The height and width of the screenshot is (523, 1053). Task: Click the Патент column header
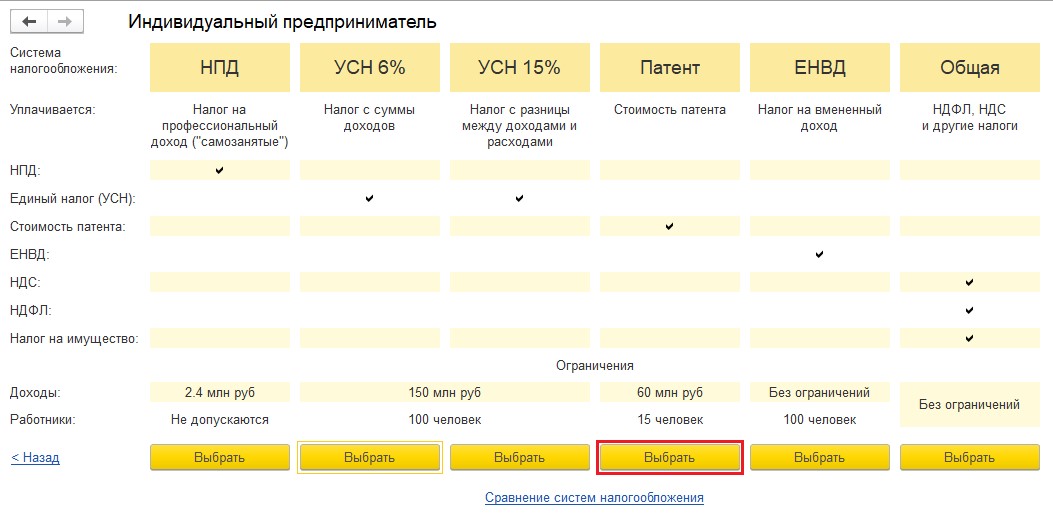[669, 68]
